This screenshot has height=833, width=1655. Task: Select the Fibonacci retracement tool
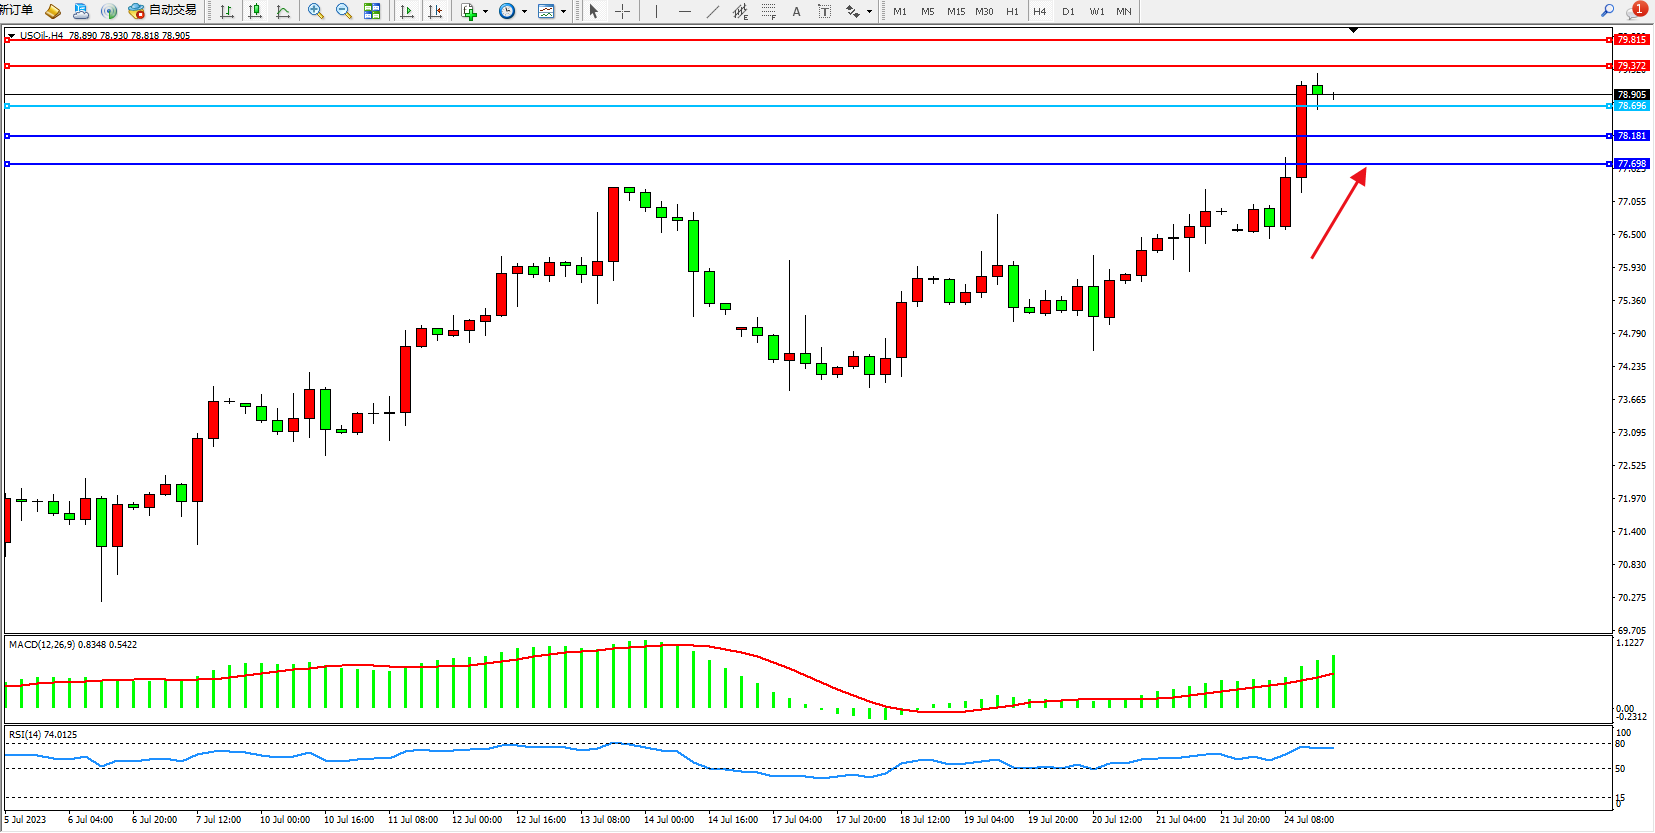coord(768,11)
